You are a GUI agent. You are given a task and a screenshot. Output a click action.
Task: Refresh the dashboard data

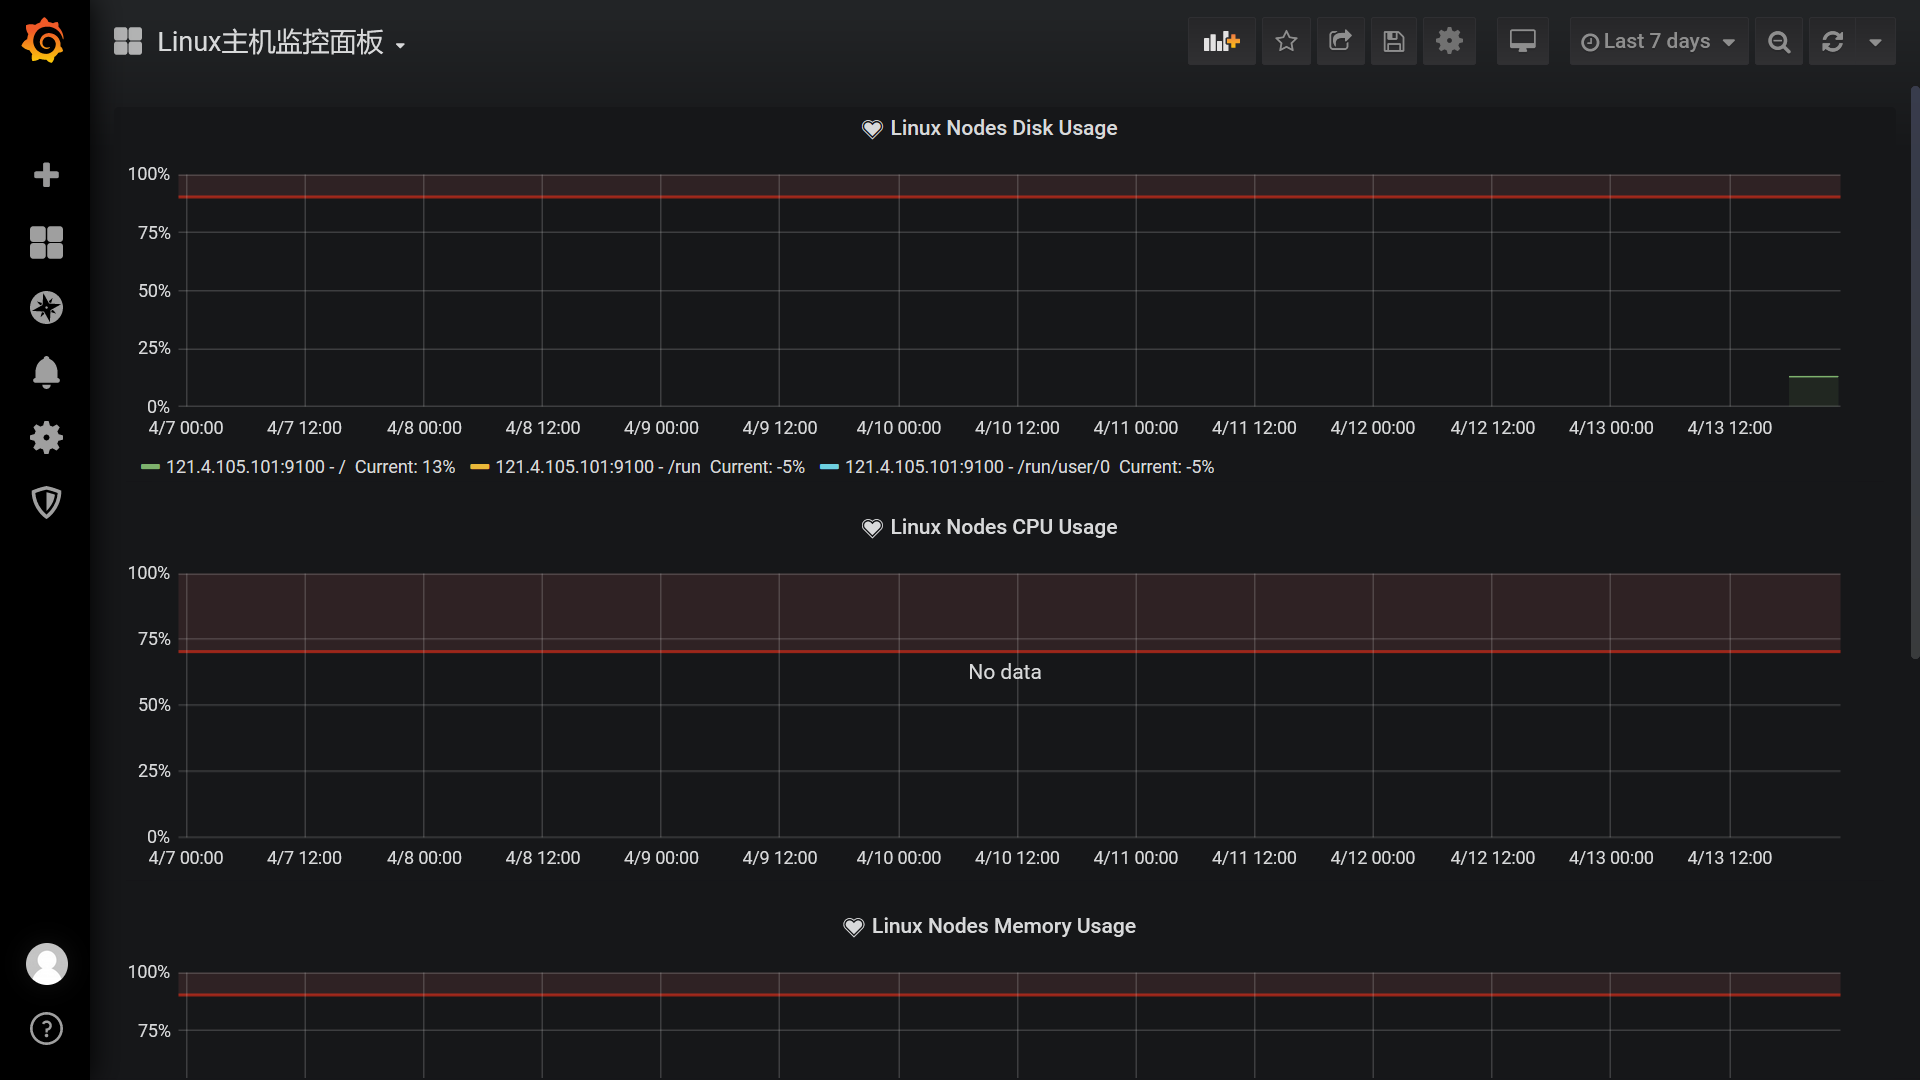tap(1832, 41)
